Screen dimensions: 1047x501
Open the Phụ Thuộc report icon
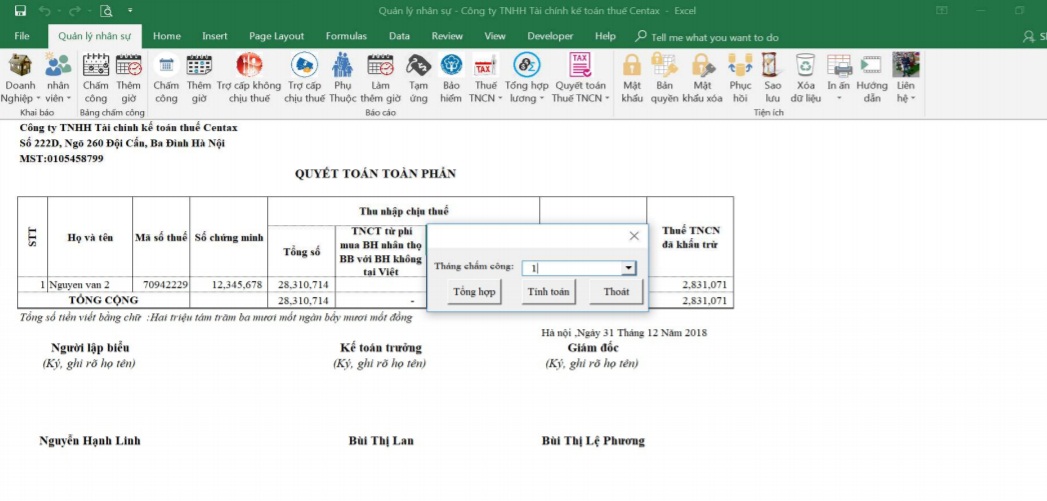[343, 67]
